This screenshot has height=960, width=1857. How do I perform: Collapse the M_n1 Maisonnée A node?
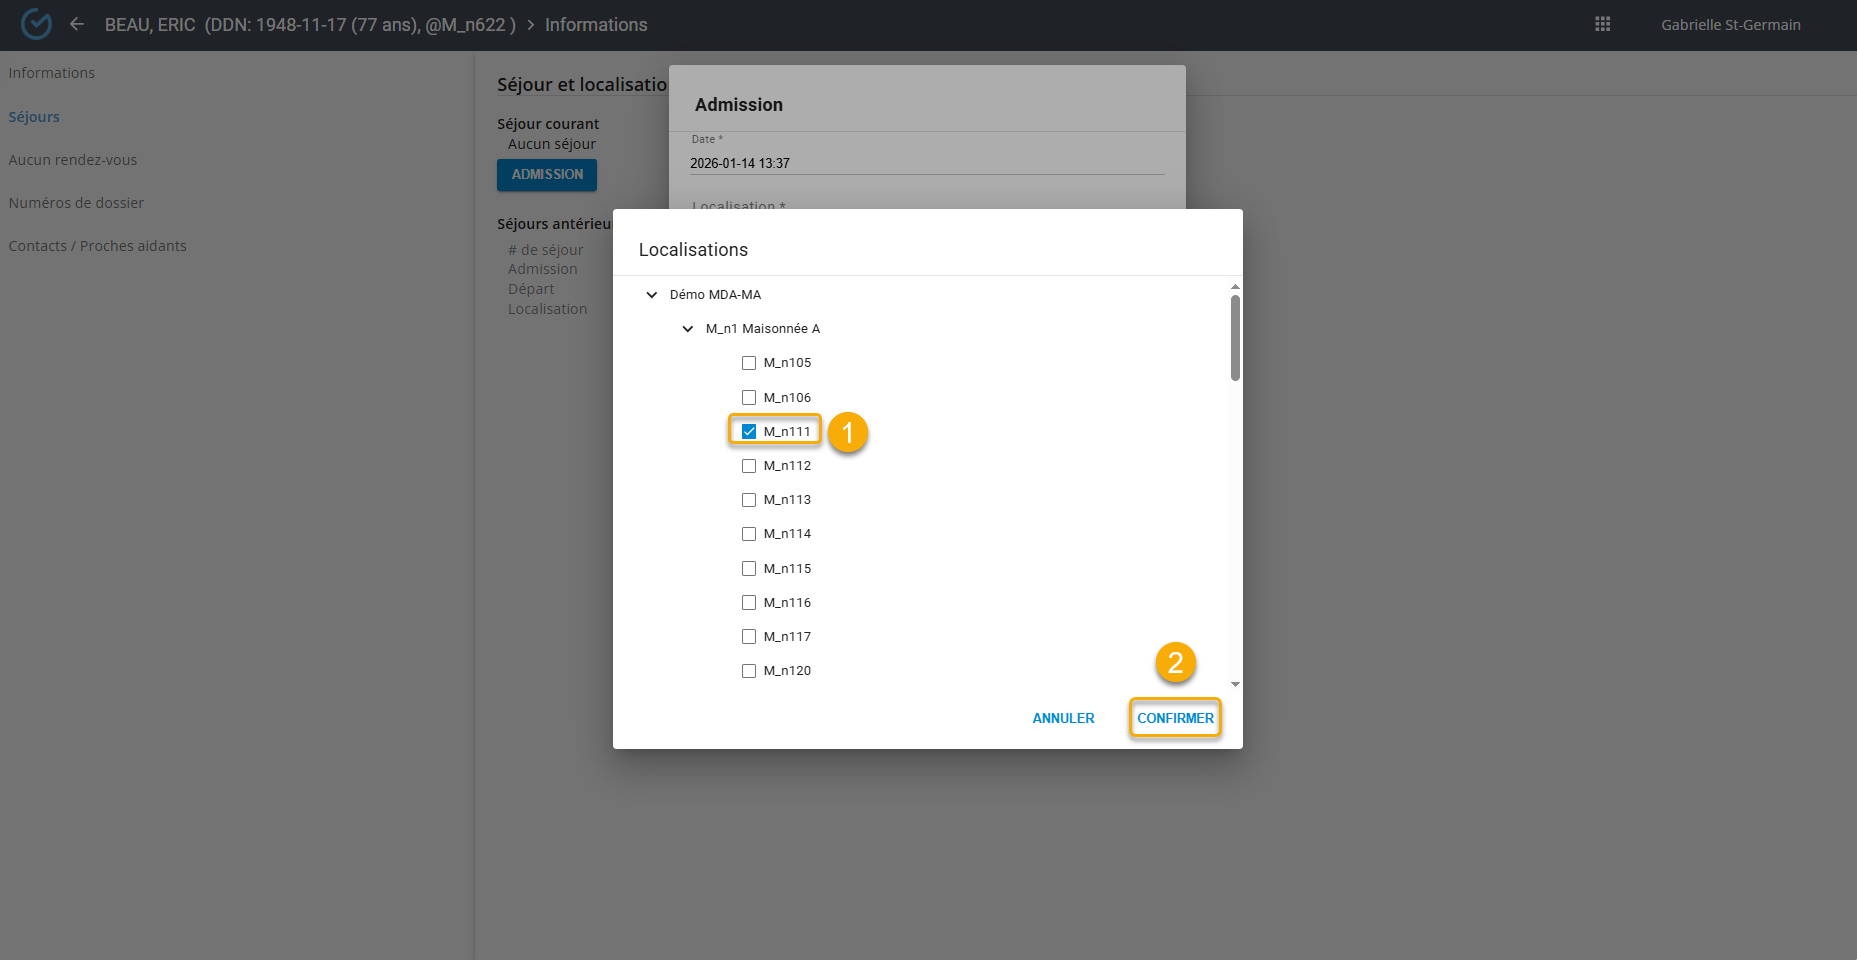[688, 329]
